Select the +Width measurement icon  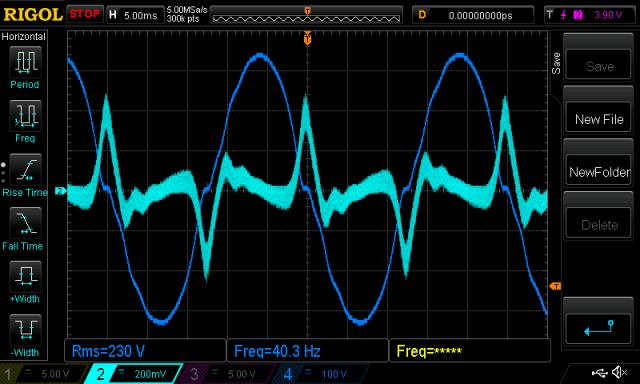click(25, 277)
